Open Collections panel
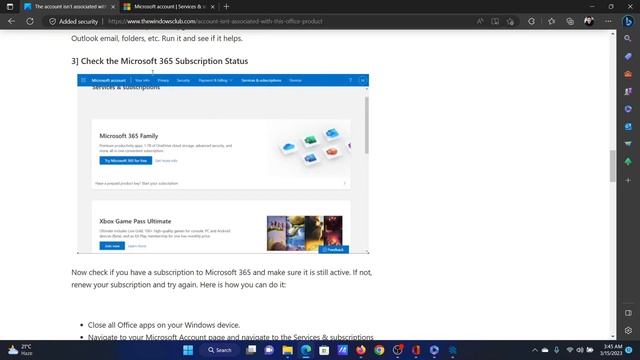640x360 pixels. coord(570,21)
